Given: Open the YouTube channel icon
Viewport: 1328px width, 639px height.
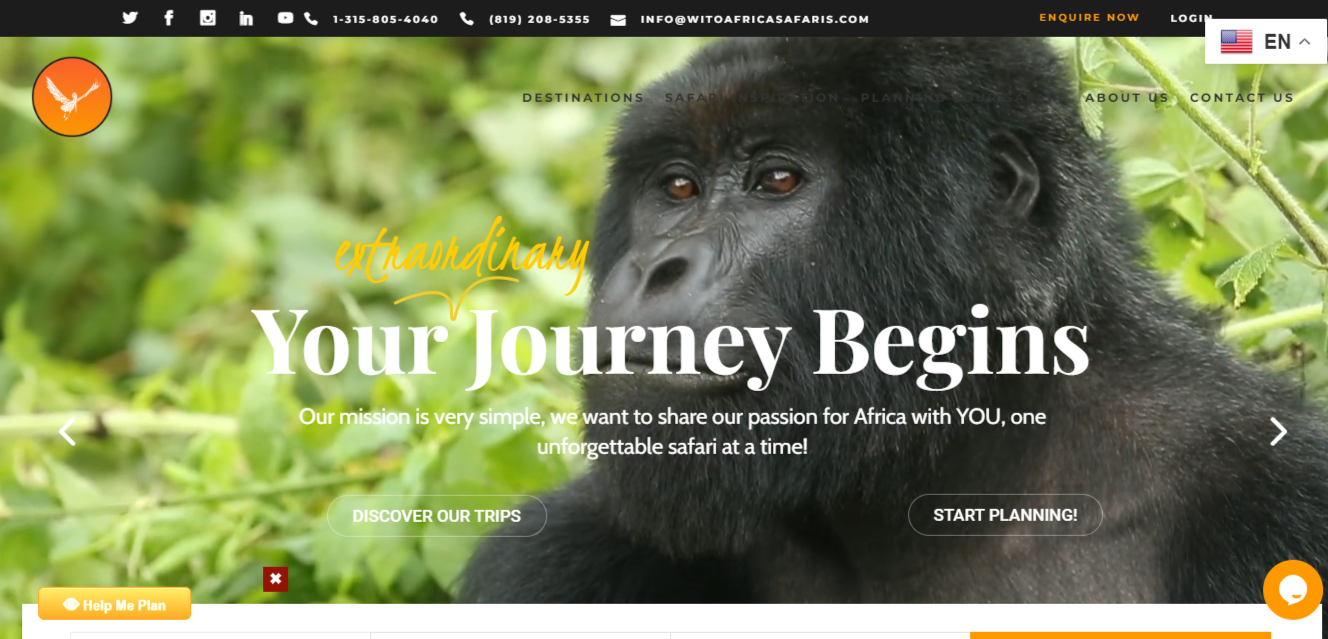Looking at the screenshot, I should (x=286, y=18).
